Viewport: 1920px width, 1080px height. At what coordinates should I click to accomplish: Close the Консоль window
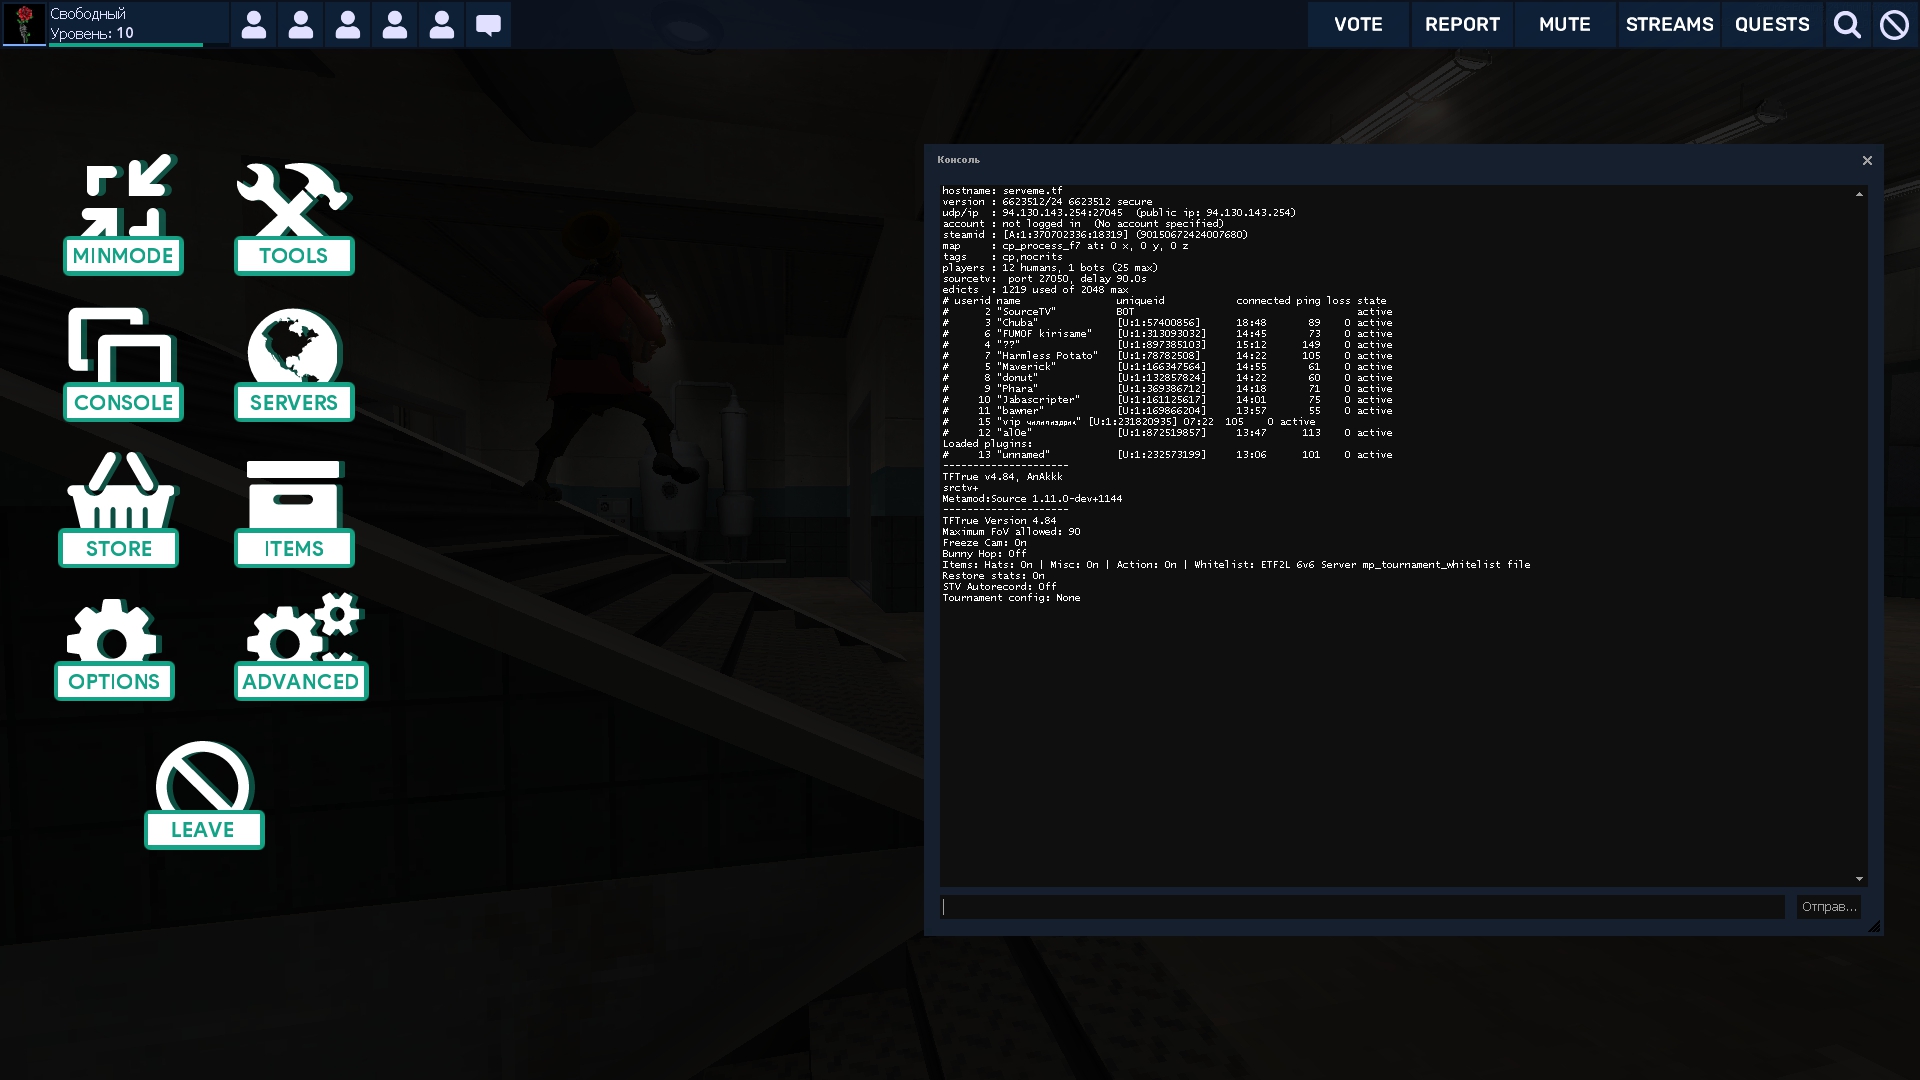pyautogui.click(x=1867, y=160)
